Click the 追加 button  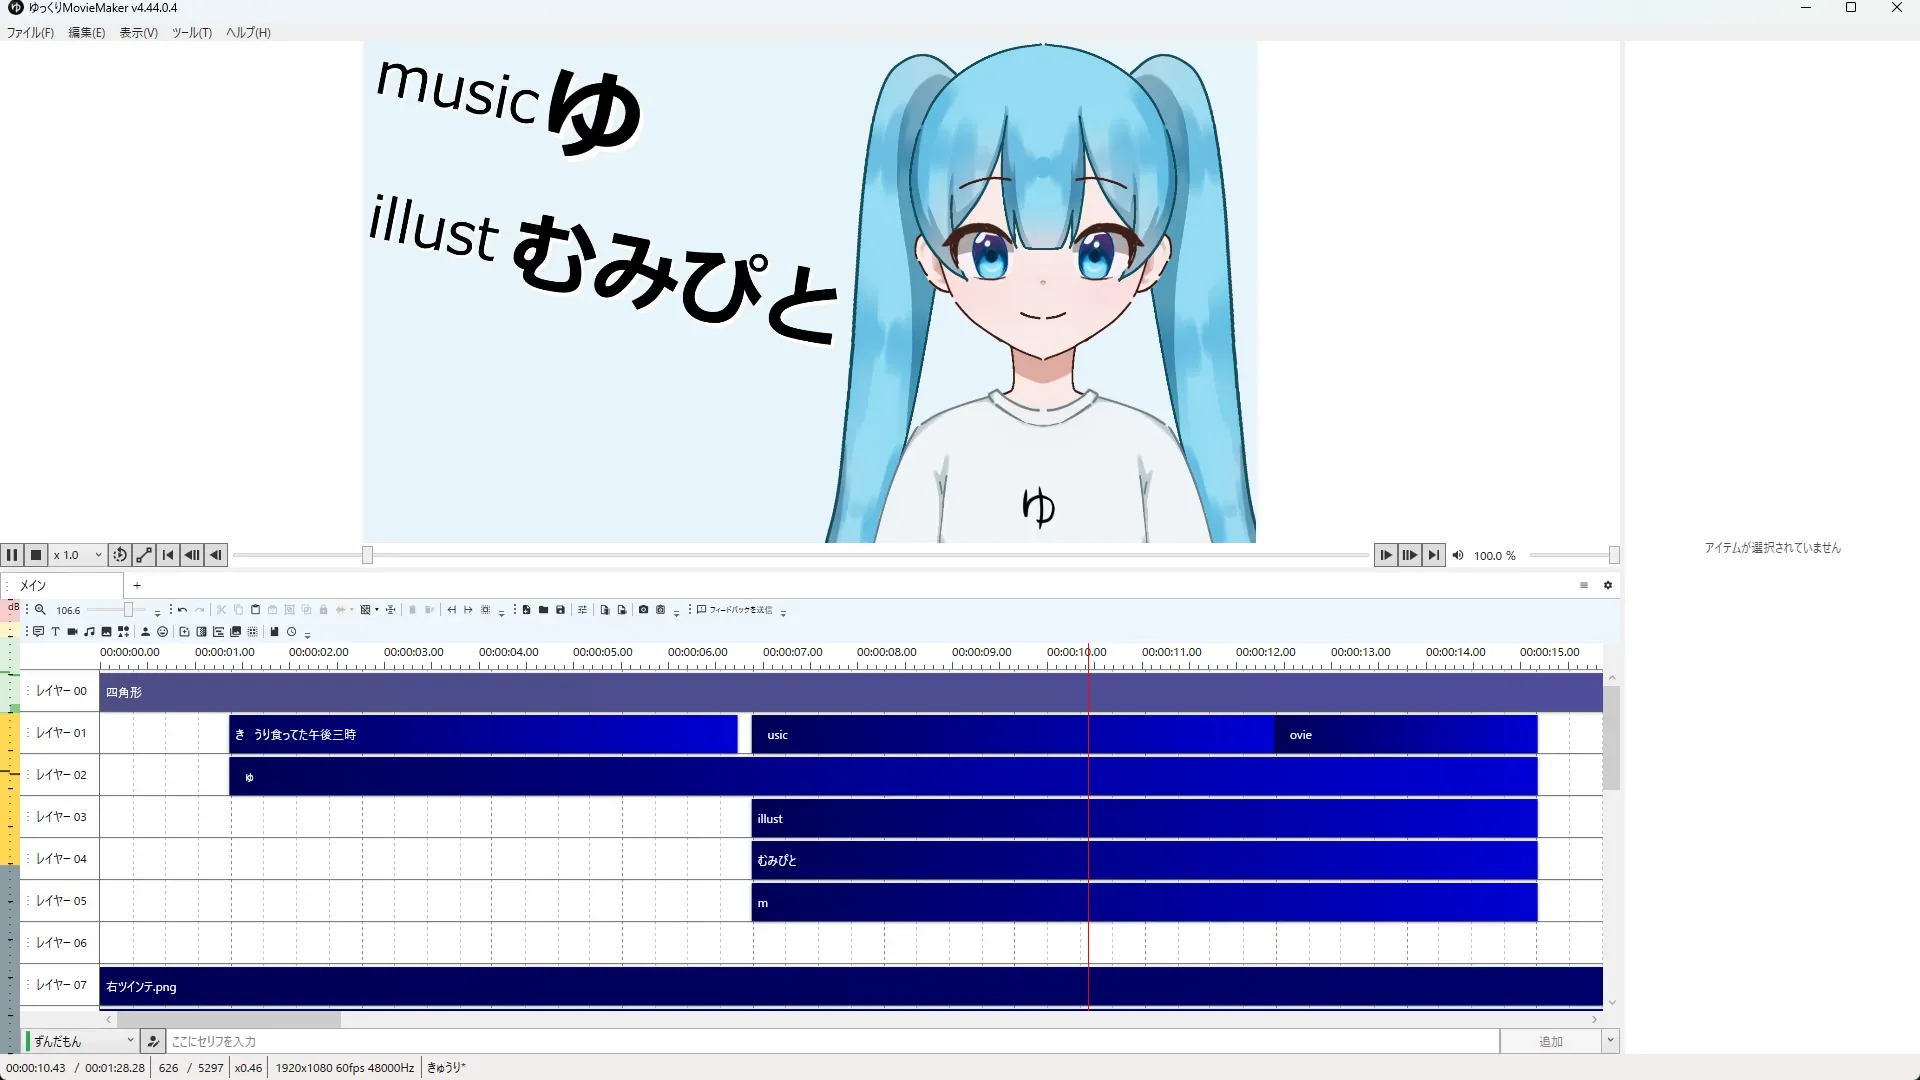[1550, 1041]
